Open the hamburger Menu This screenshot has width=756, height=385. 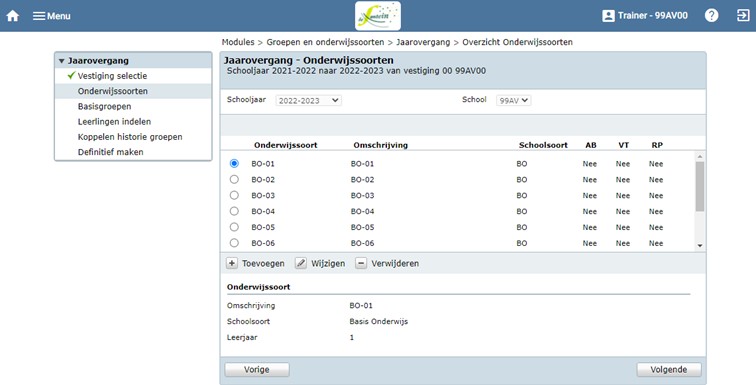52,16
